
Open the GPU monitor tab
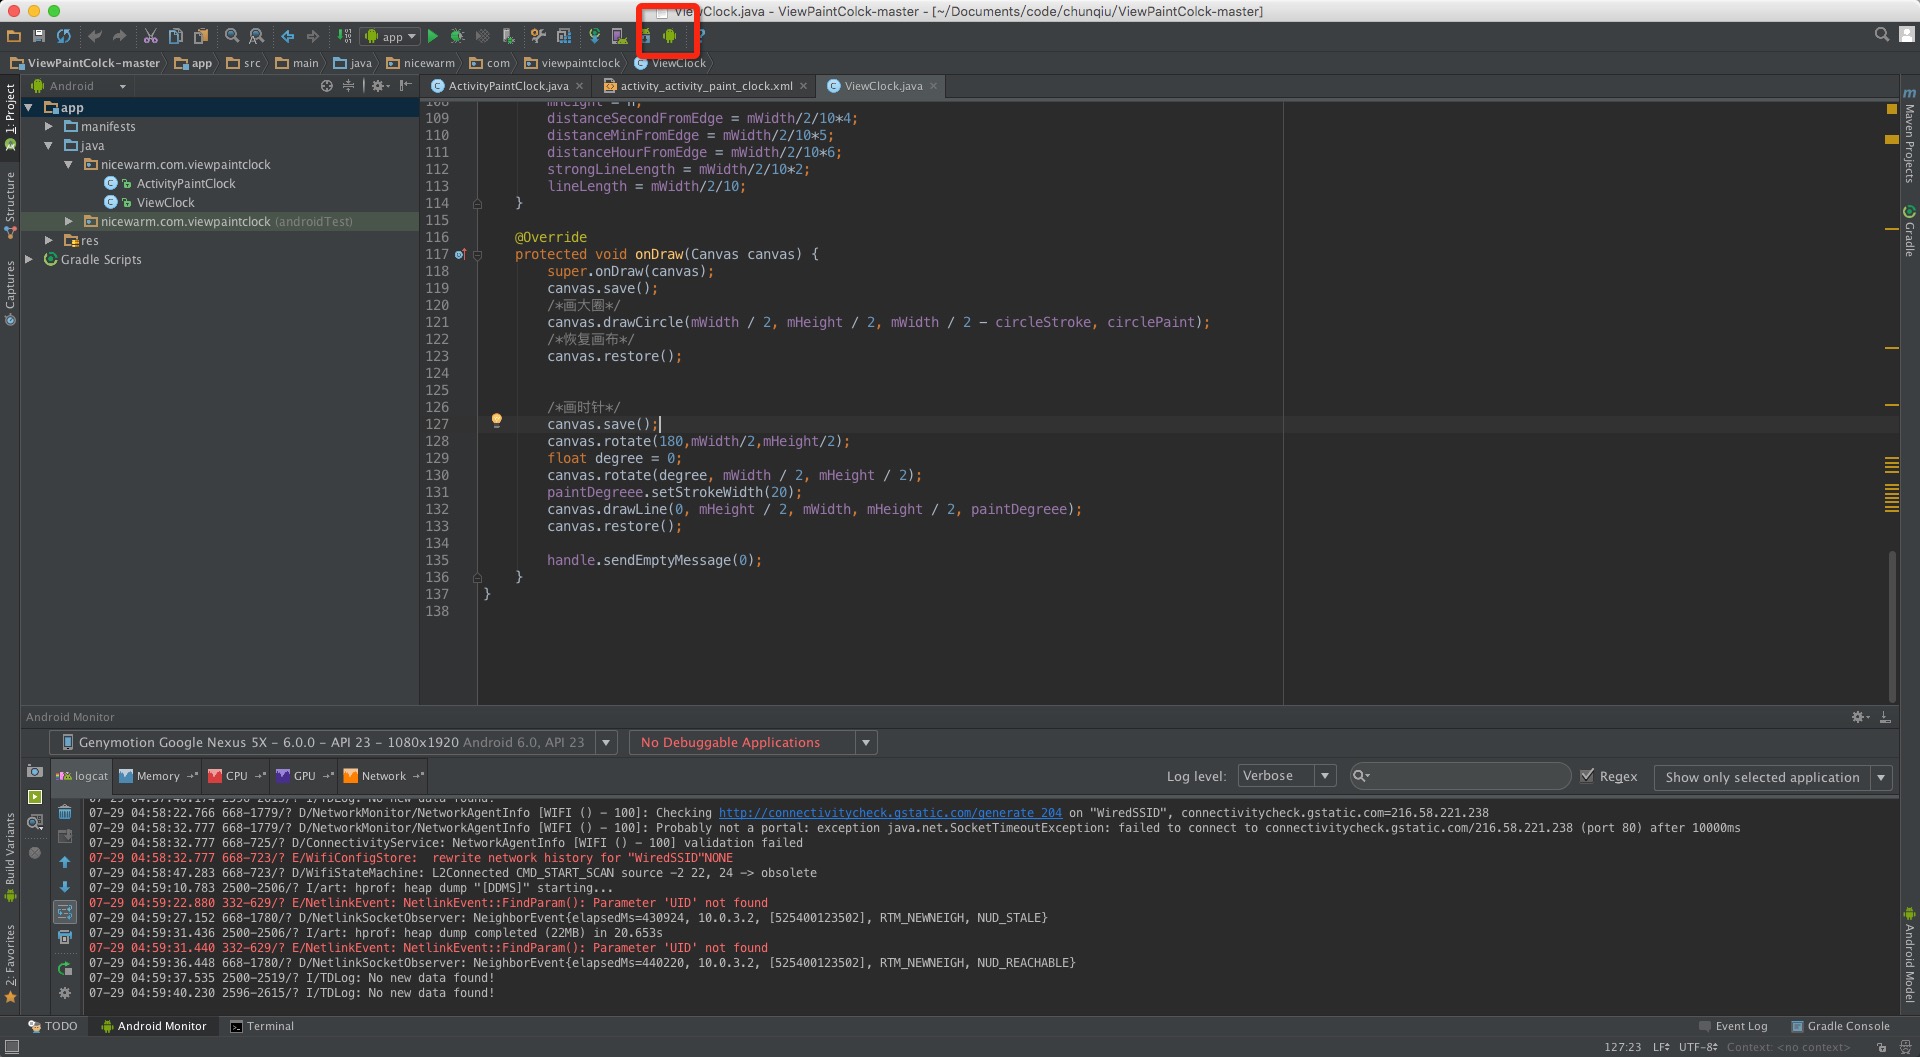coord(305,776)
